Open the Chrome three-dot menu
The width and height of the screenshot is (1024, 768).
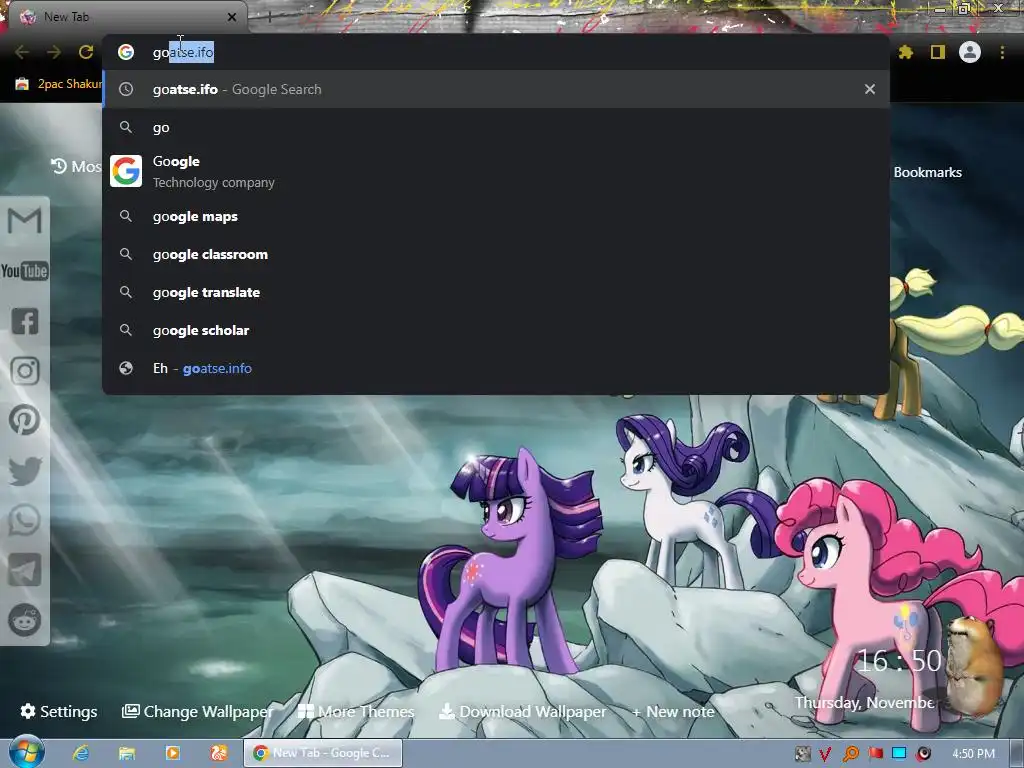point(1002,52)
